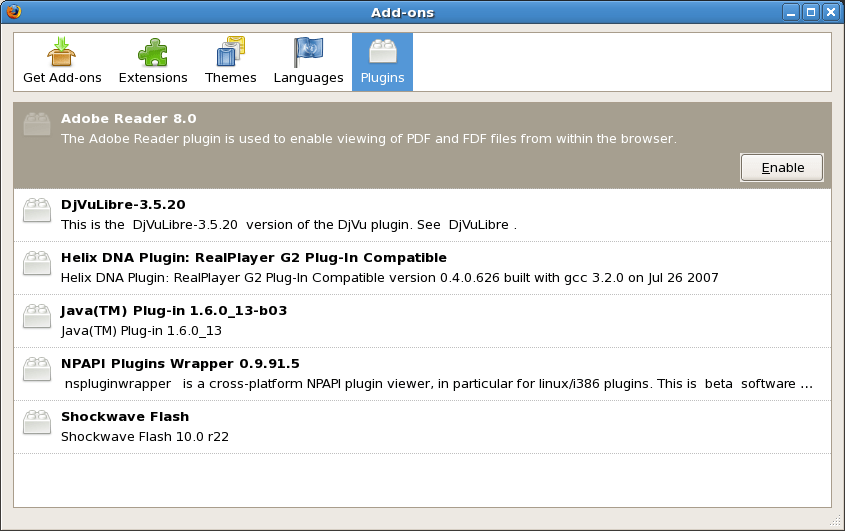Switch to the Get Add-ons tab label

62,78
